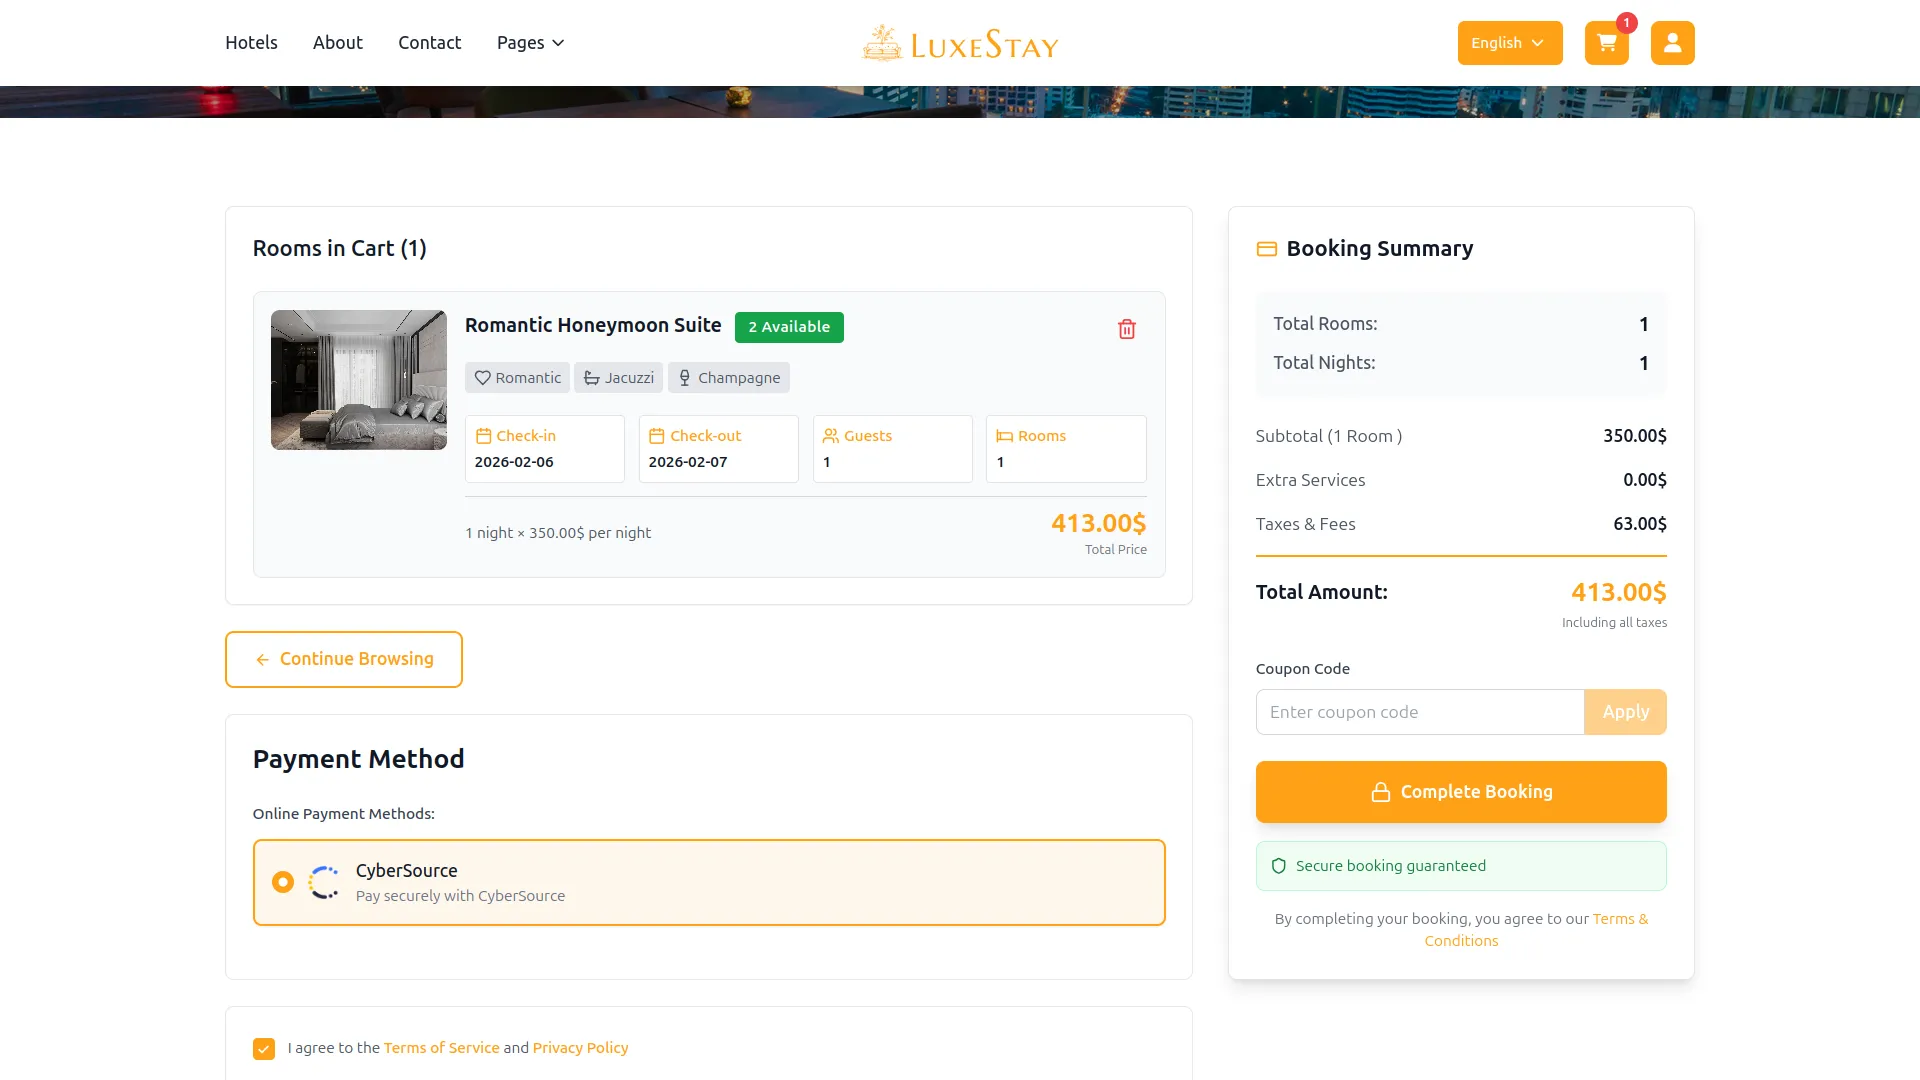Open the shopping cart icon
The image size is (1920, 1080).
click(x=1605, y=43)
